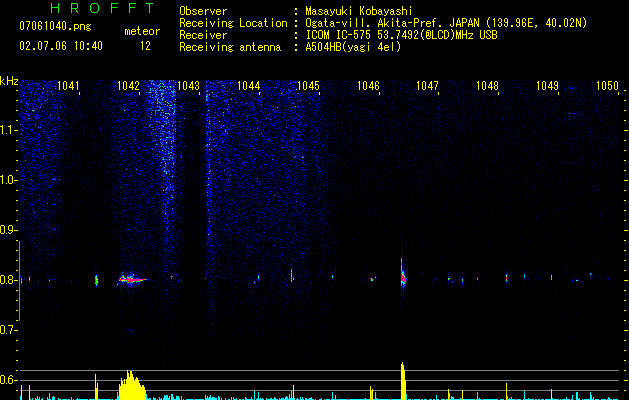
Task: Click the 1043 time axis marker
Action: [x=188, y=85]
